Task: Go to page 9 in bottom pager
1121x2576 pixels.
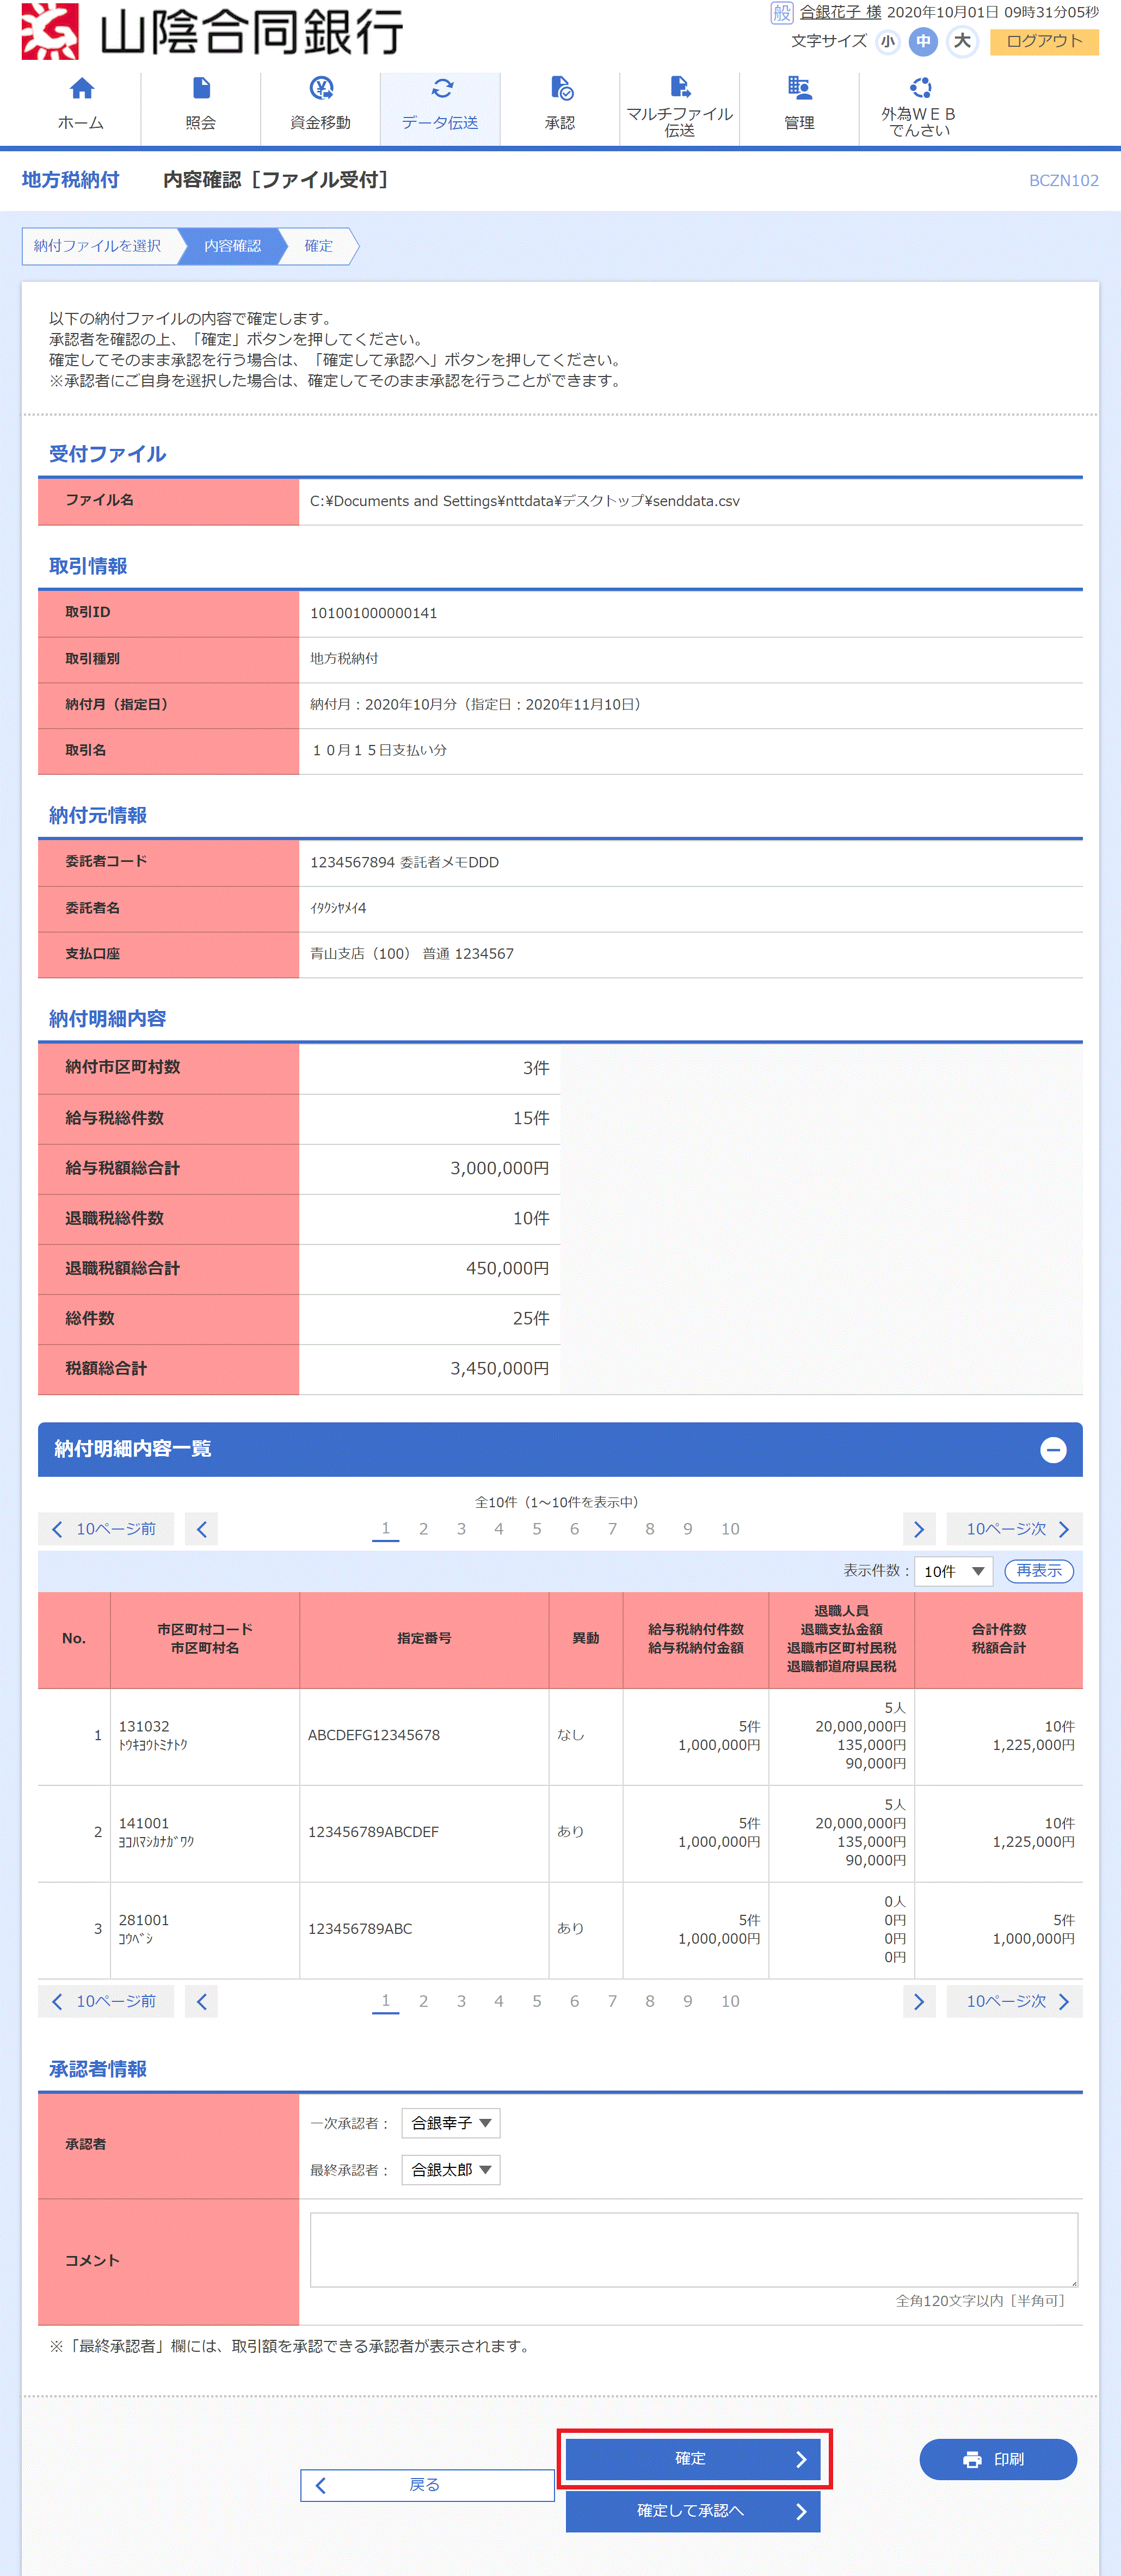Action: (x=688, y=2001)
